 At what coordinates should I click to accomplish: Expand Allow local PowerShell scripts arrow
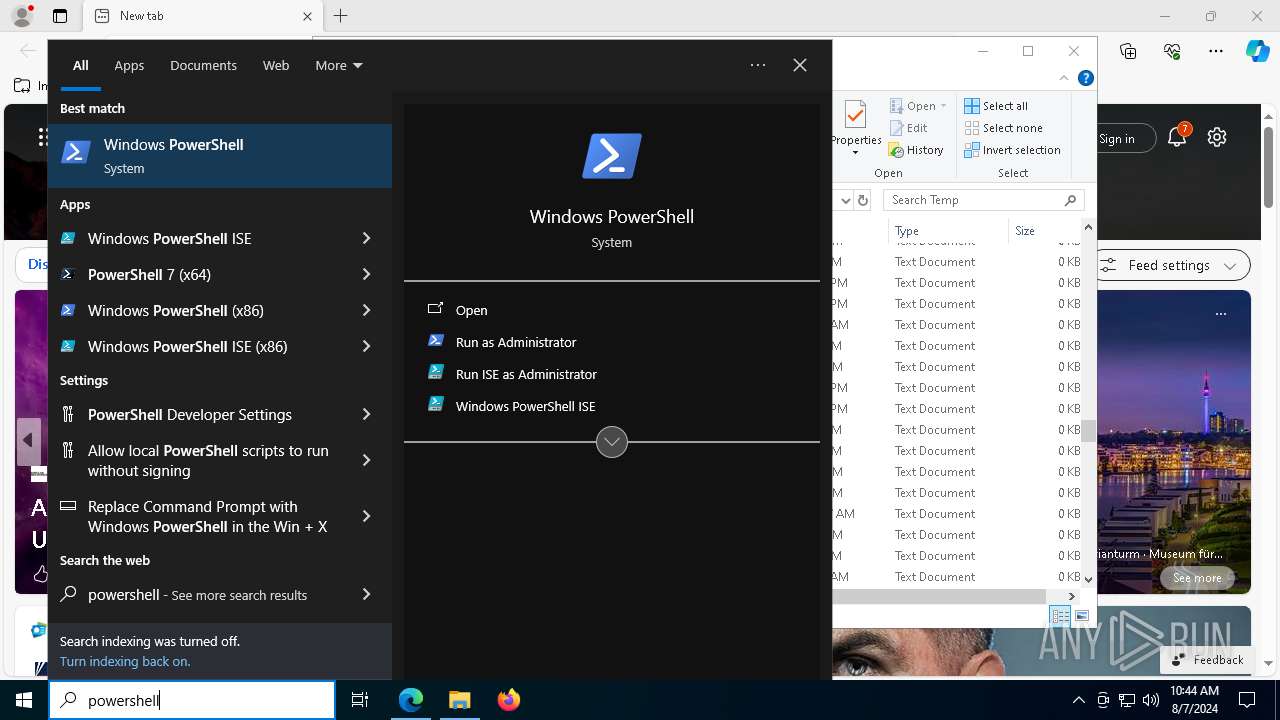point(366,460)
